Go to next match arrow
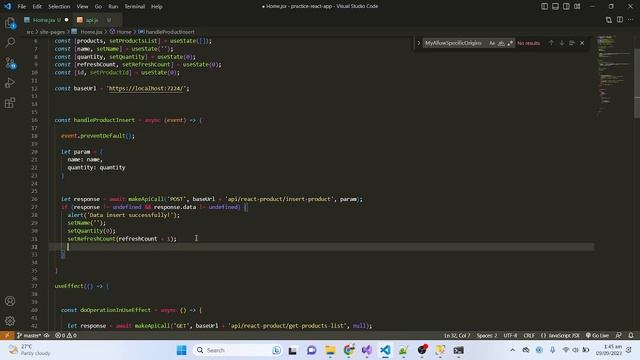 click(x=562, y=43)
